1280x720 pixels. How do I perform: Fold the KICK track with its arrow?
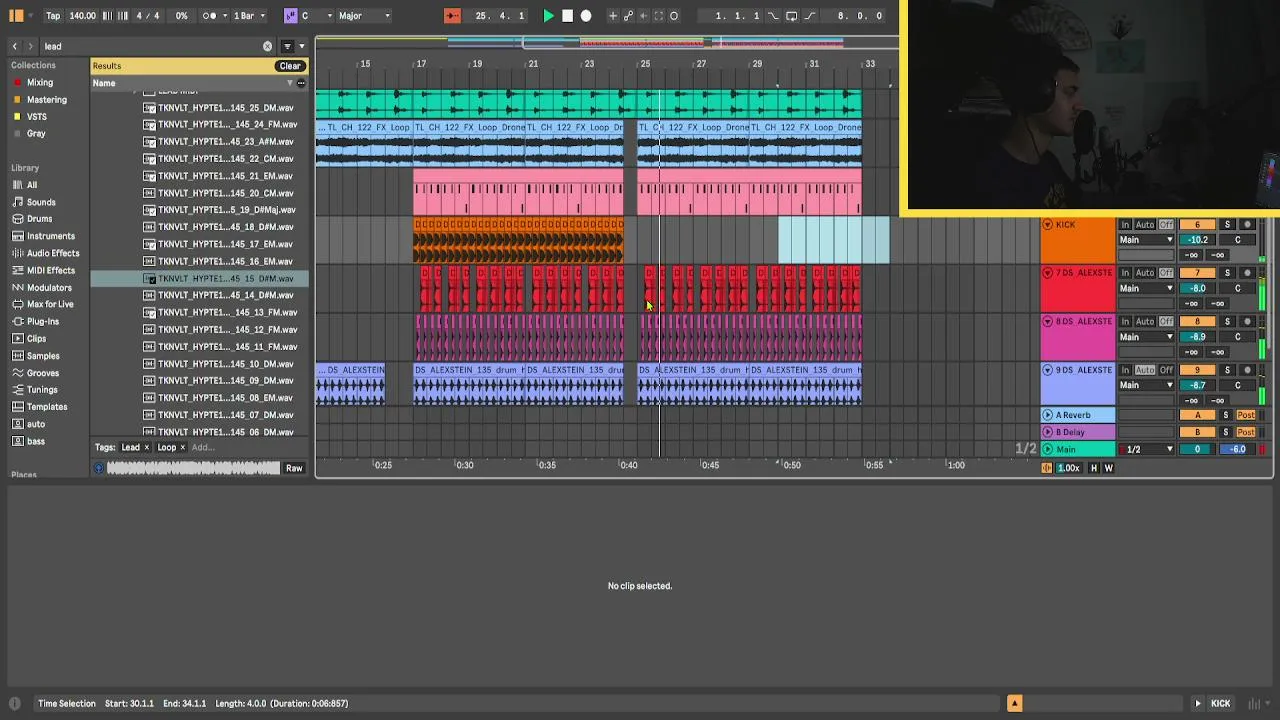[x=1047, y=224]
